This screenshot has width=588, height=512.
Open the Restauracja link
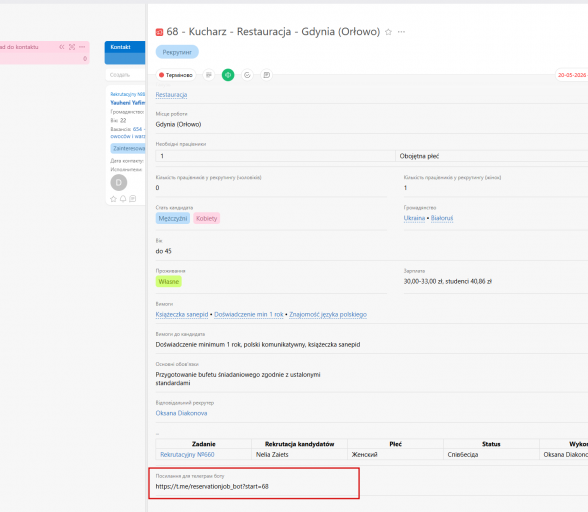(171, 95)
